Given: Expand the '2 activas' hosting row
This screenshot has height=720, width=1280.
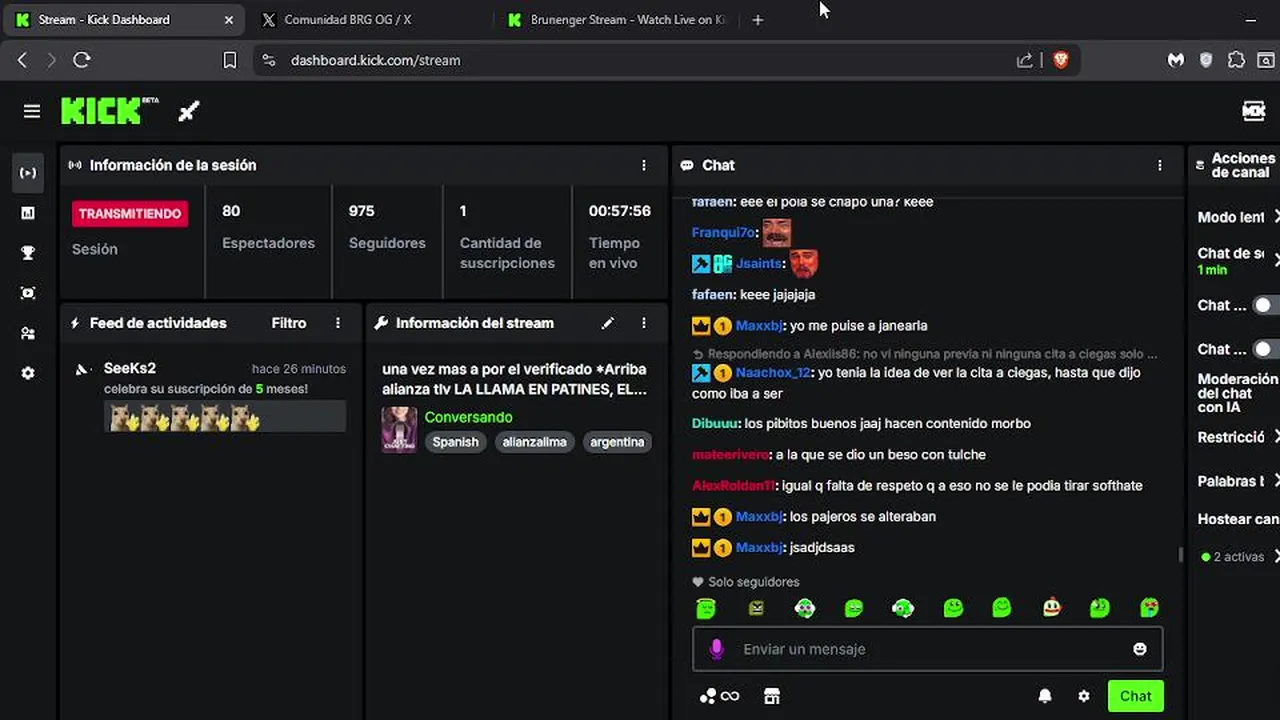Looking at the screenshot, I should [x=1239, y=556].
